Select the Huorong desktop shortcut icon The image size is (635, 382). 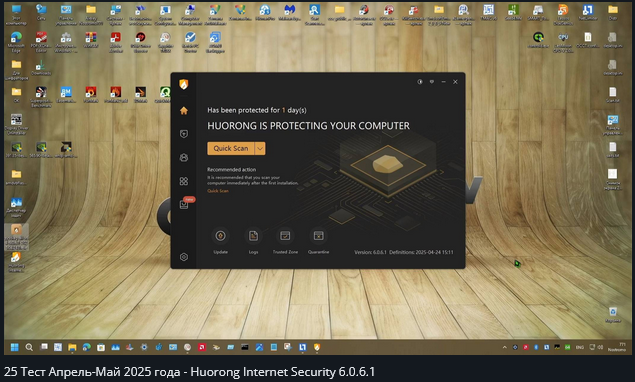(x=16, y=262)
